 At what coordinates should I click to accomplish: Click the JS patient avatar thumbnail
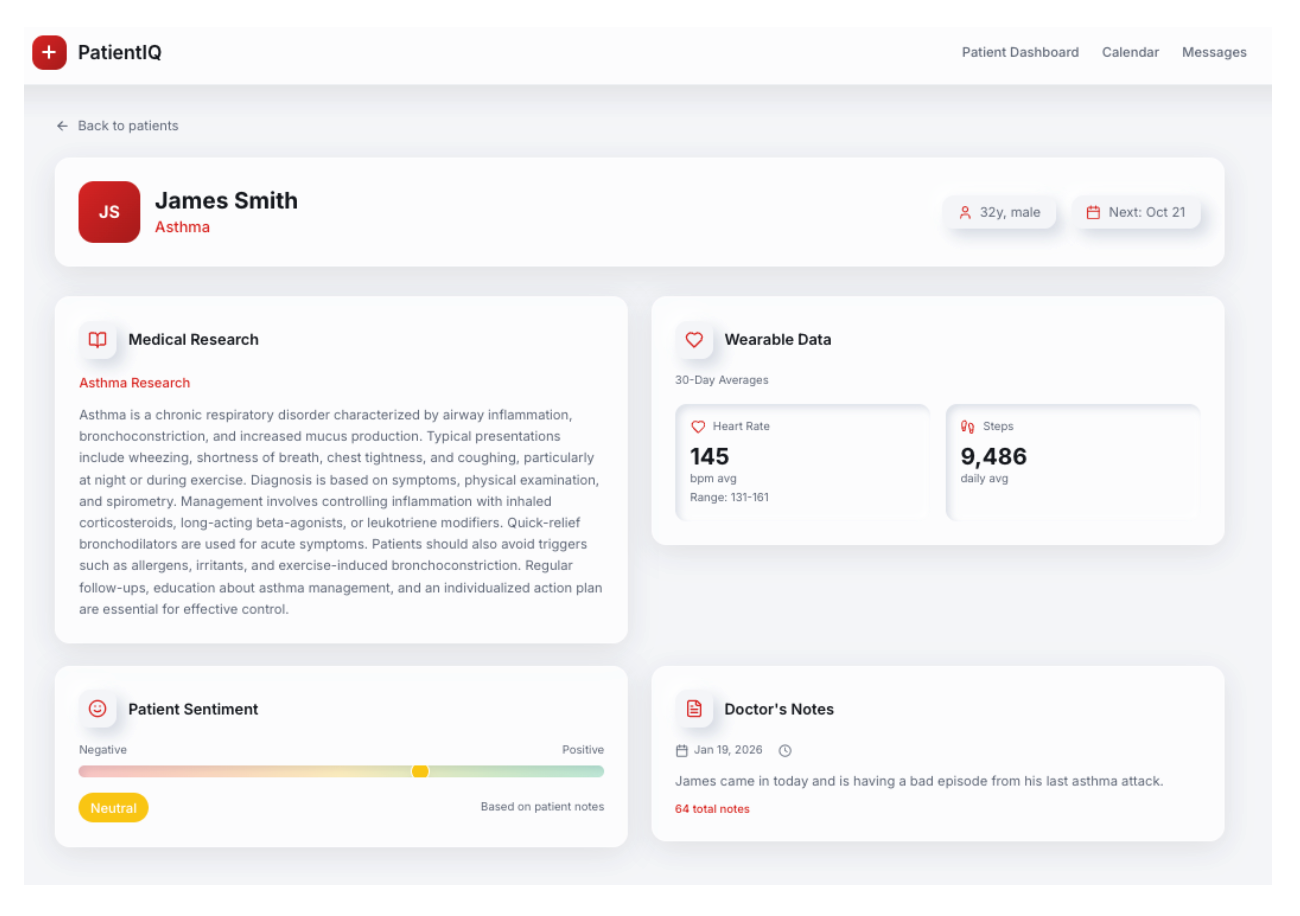109,212
